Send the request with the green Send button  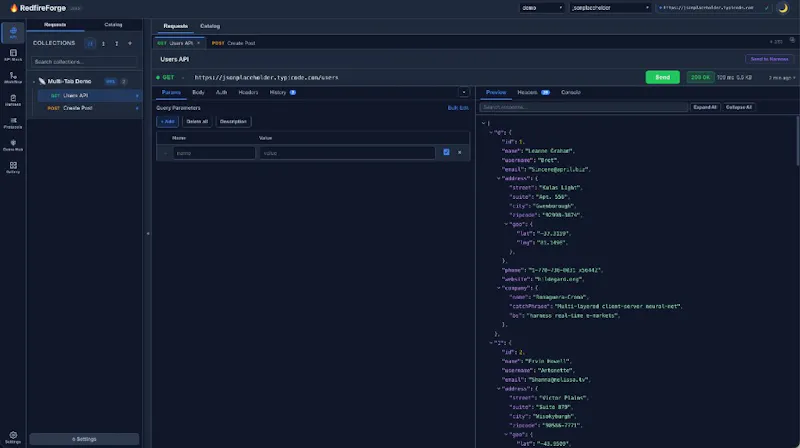[662, 77]
